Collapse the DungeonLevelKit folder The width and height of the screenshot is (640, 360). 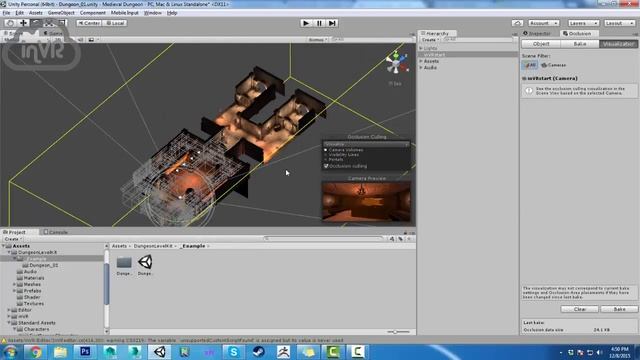click(9, 253)
